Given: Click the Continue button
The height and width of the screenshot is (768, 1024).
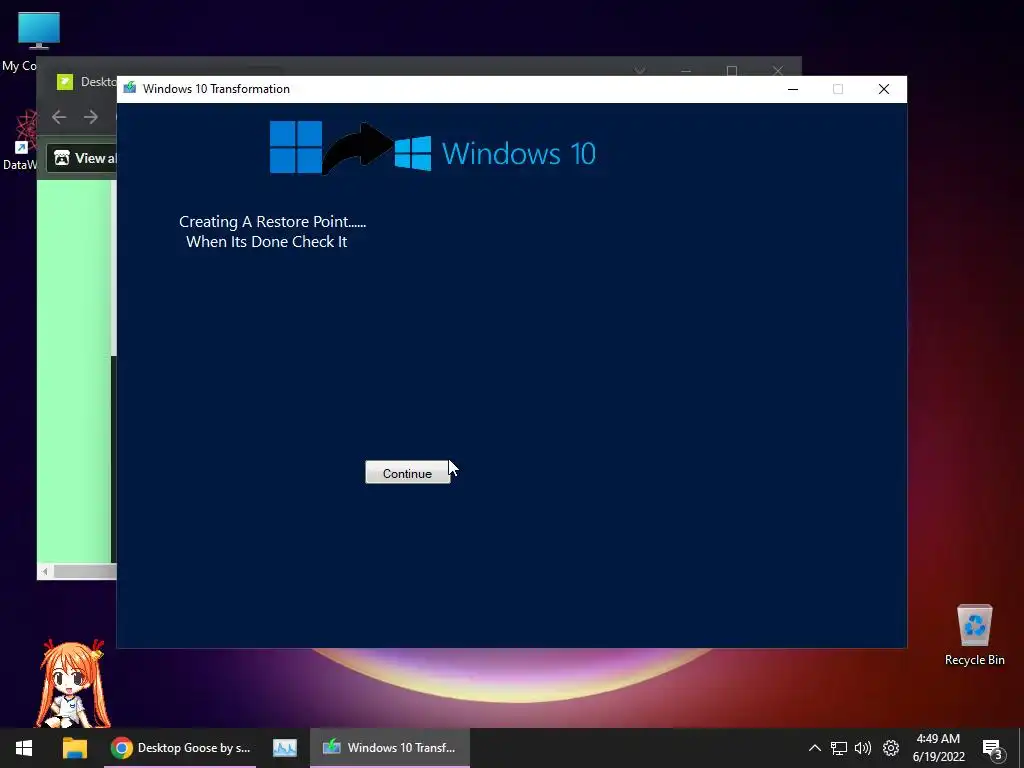Looking at the screenshot, I should [408, 473].
